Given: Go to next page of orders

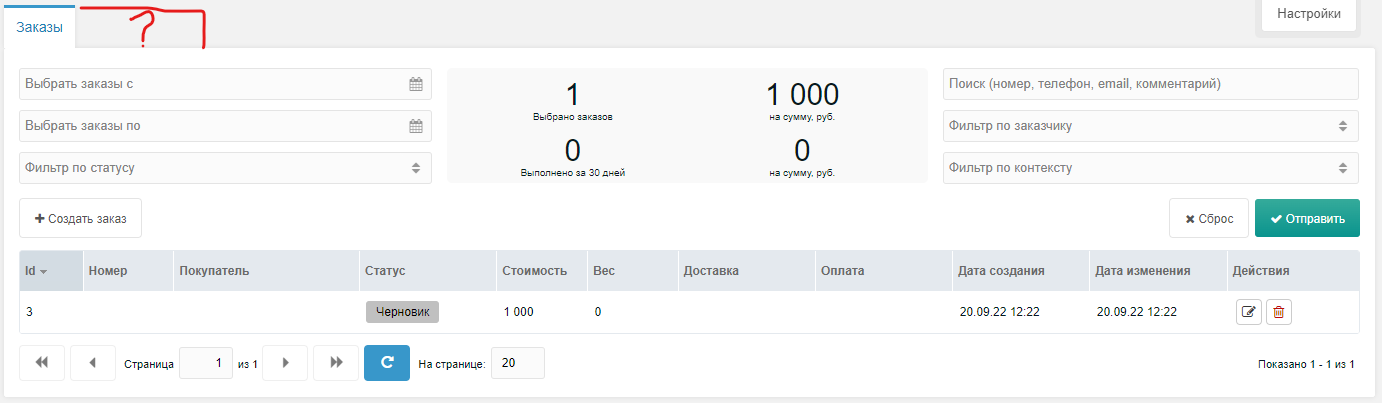Looking at the screenshot, I should click(285, 363).
